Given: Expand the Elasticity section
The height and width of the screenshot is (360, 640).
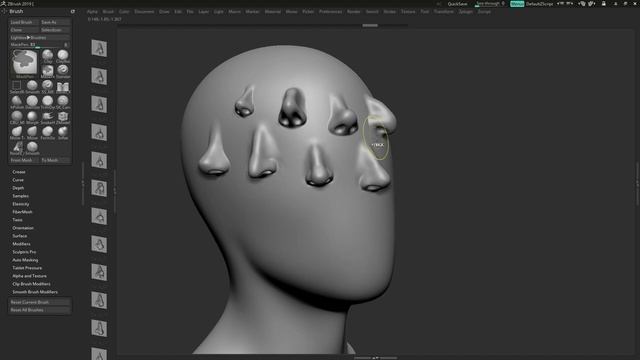Looking at the screenshot, I should pos(20,204).
